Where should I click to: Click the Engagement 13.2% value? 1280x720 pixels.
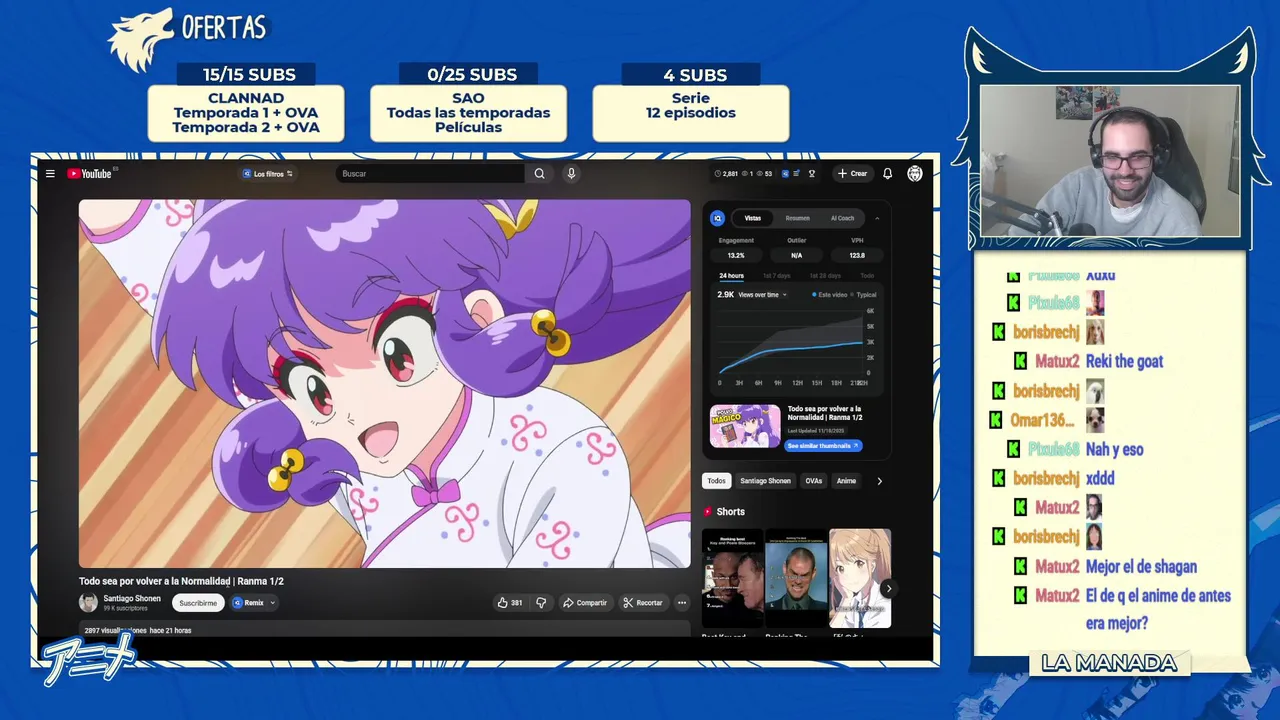tap(736, 255)
